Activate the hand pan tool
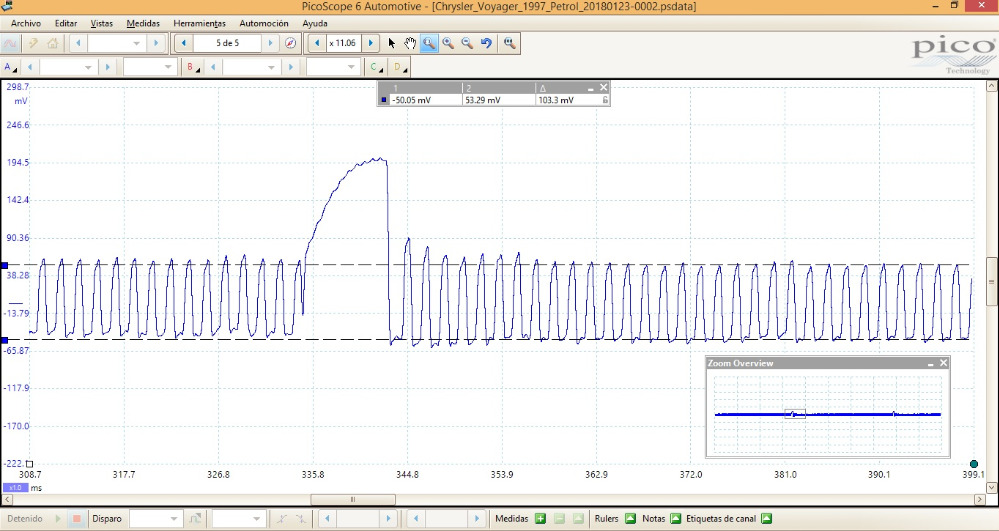999x531 pixels. click(x=410, y=43)
